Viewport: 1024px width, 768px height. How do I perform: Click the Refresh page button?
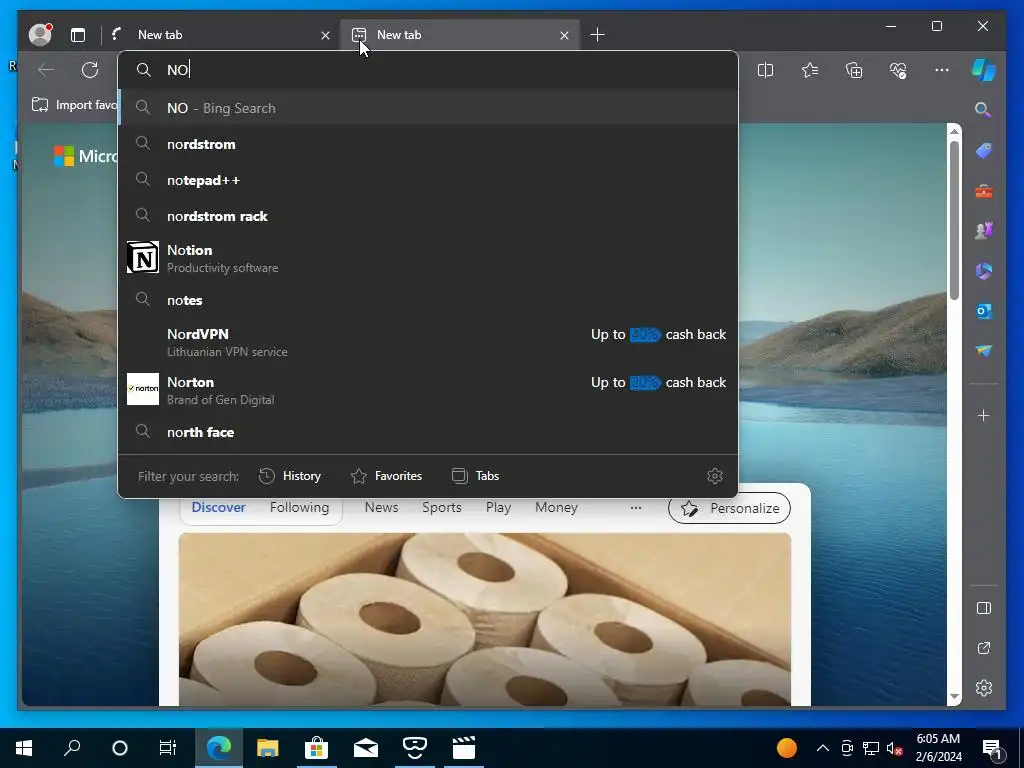click(90, 70)
